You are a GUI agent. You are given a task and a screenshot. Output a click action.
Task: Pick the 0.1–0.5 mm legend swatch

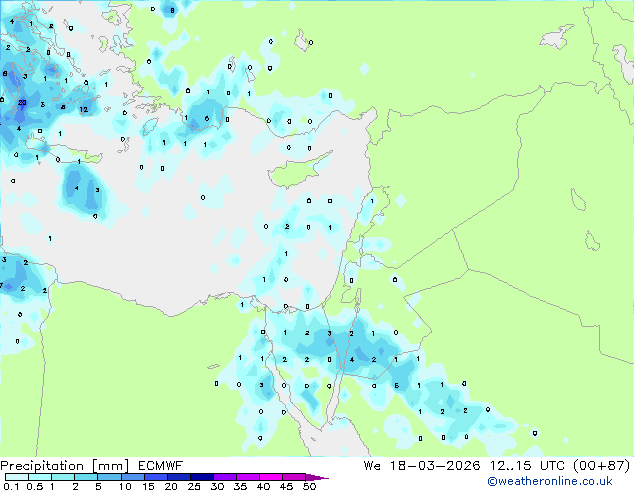(x=17, y=477)
